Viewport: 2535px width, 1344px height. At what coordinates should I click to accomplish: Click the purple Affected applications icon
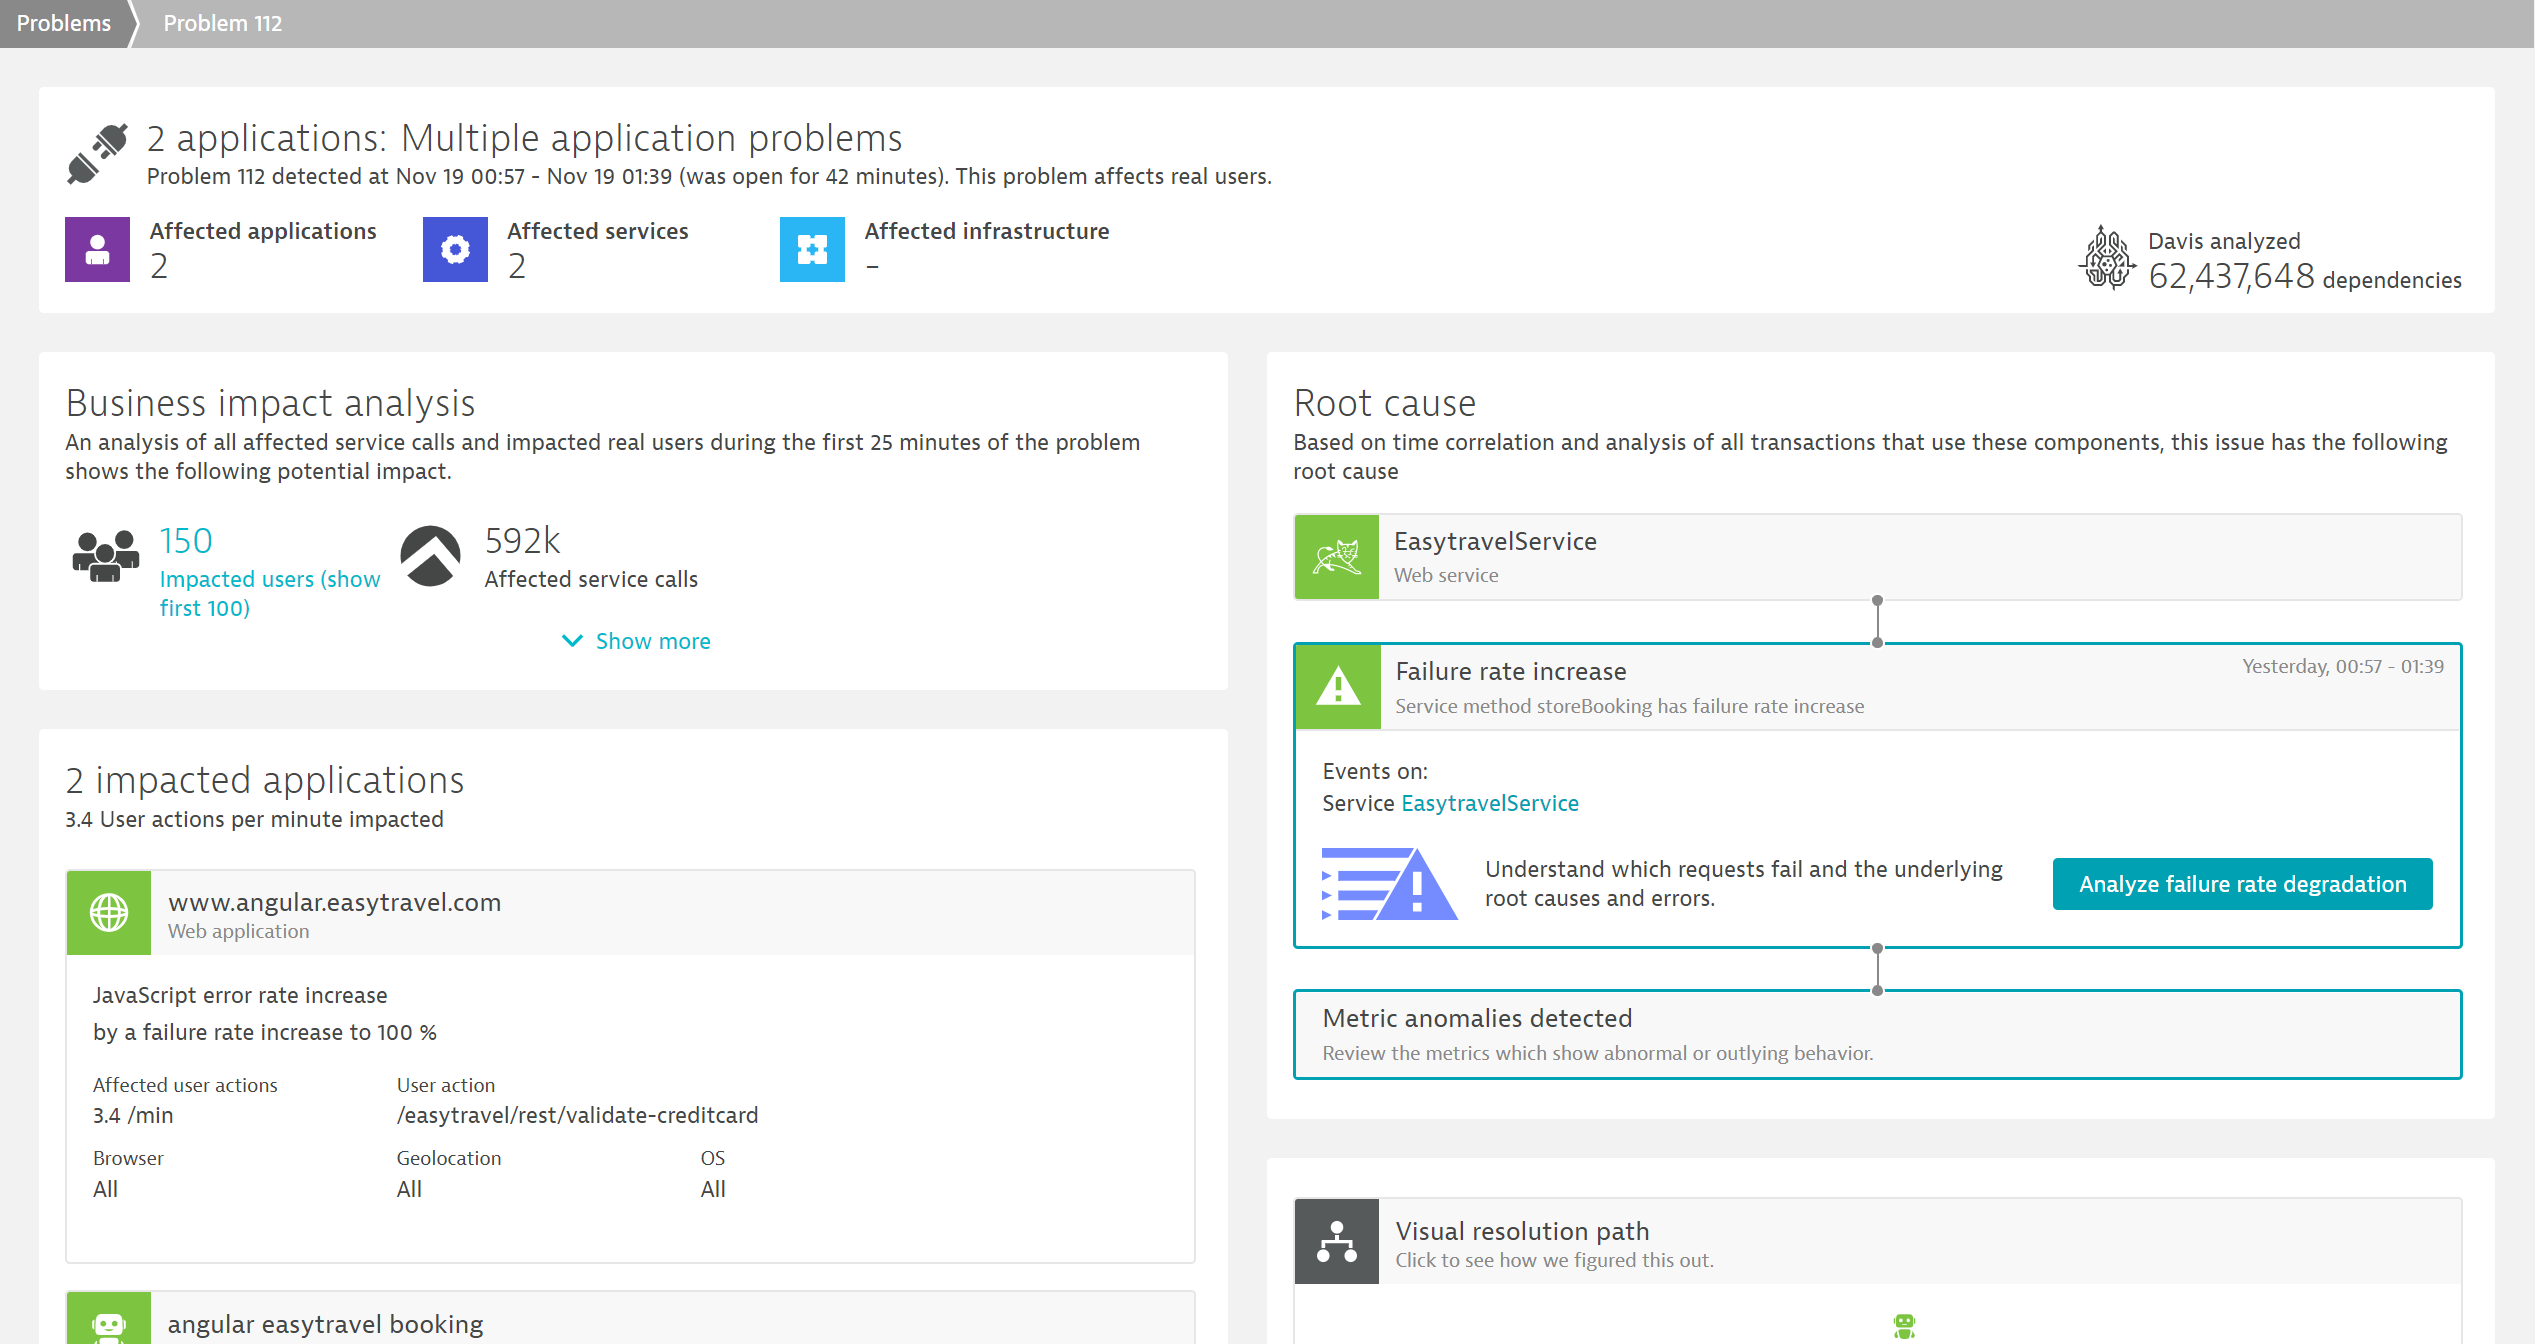(x=97, y=249)
